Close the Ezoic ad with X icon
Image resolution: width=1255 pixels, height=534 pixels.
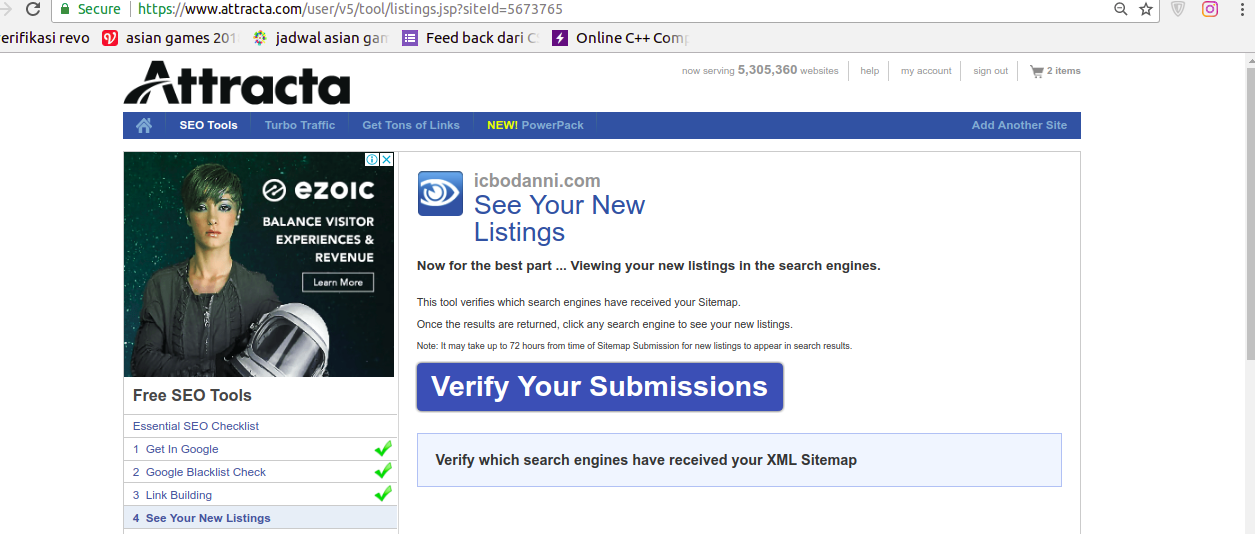coord(387,159)
